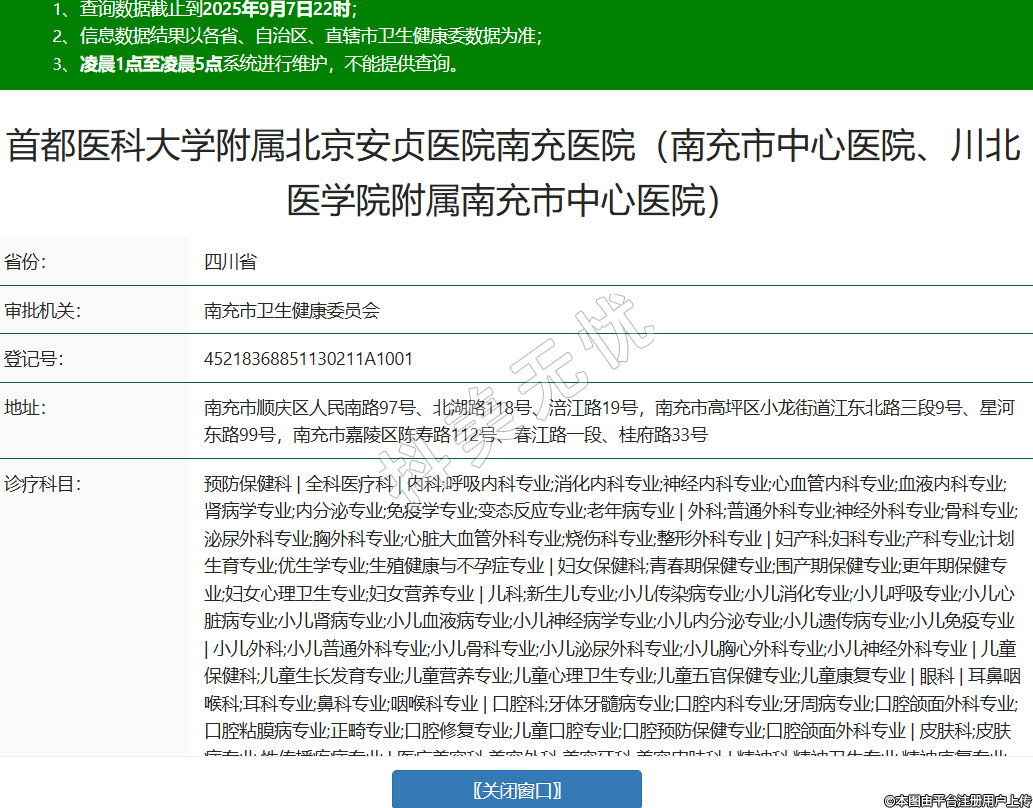Click registration number 45218368851130211A1001
This screenshot has width=1033, height=808.
point(308,358)
